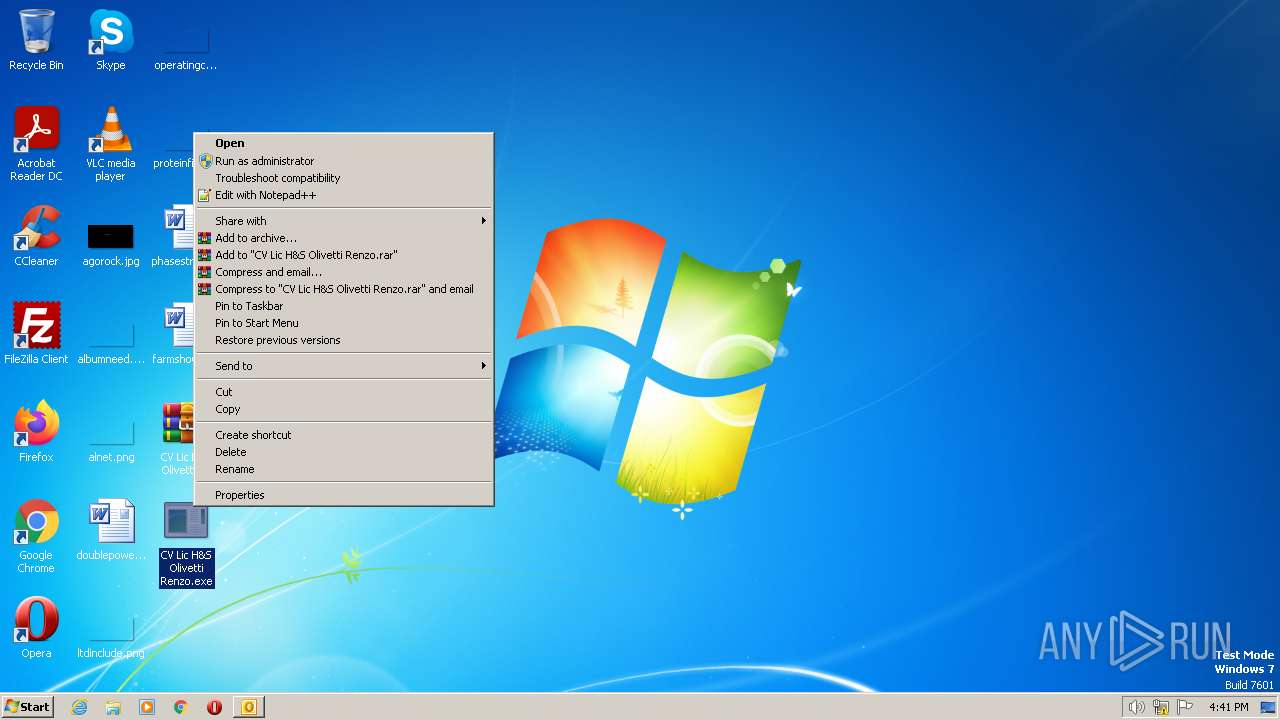Screen dimensions: 1280x720
Task: Open the Start menu
Action: [28, 707]
